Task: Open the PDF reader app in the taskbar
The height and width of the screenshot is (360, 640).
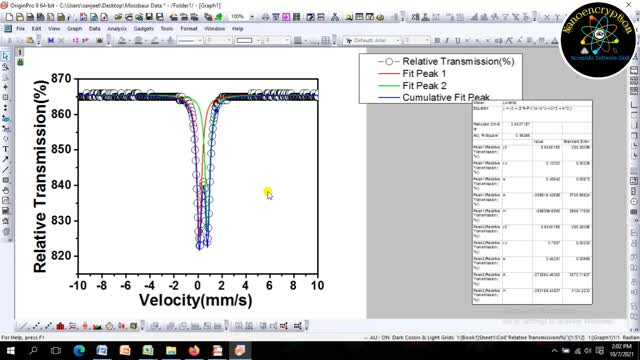Action: pos(217,350)
